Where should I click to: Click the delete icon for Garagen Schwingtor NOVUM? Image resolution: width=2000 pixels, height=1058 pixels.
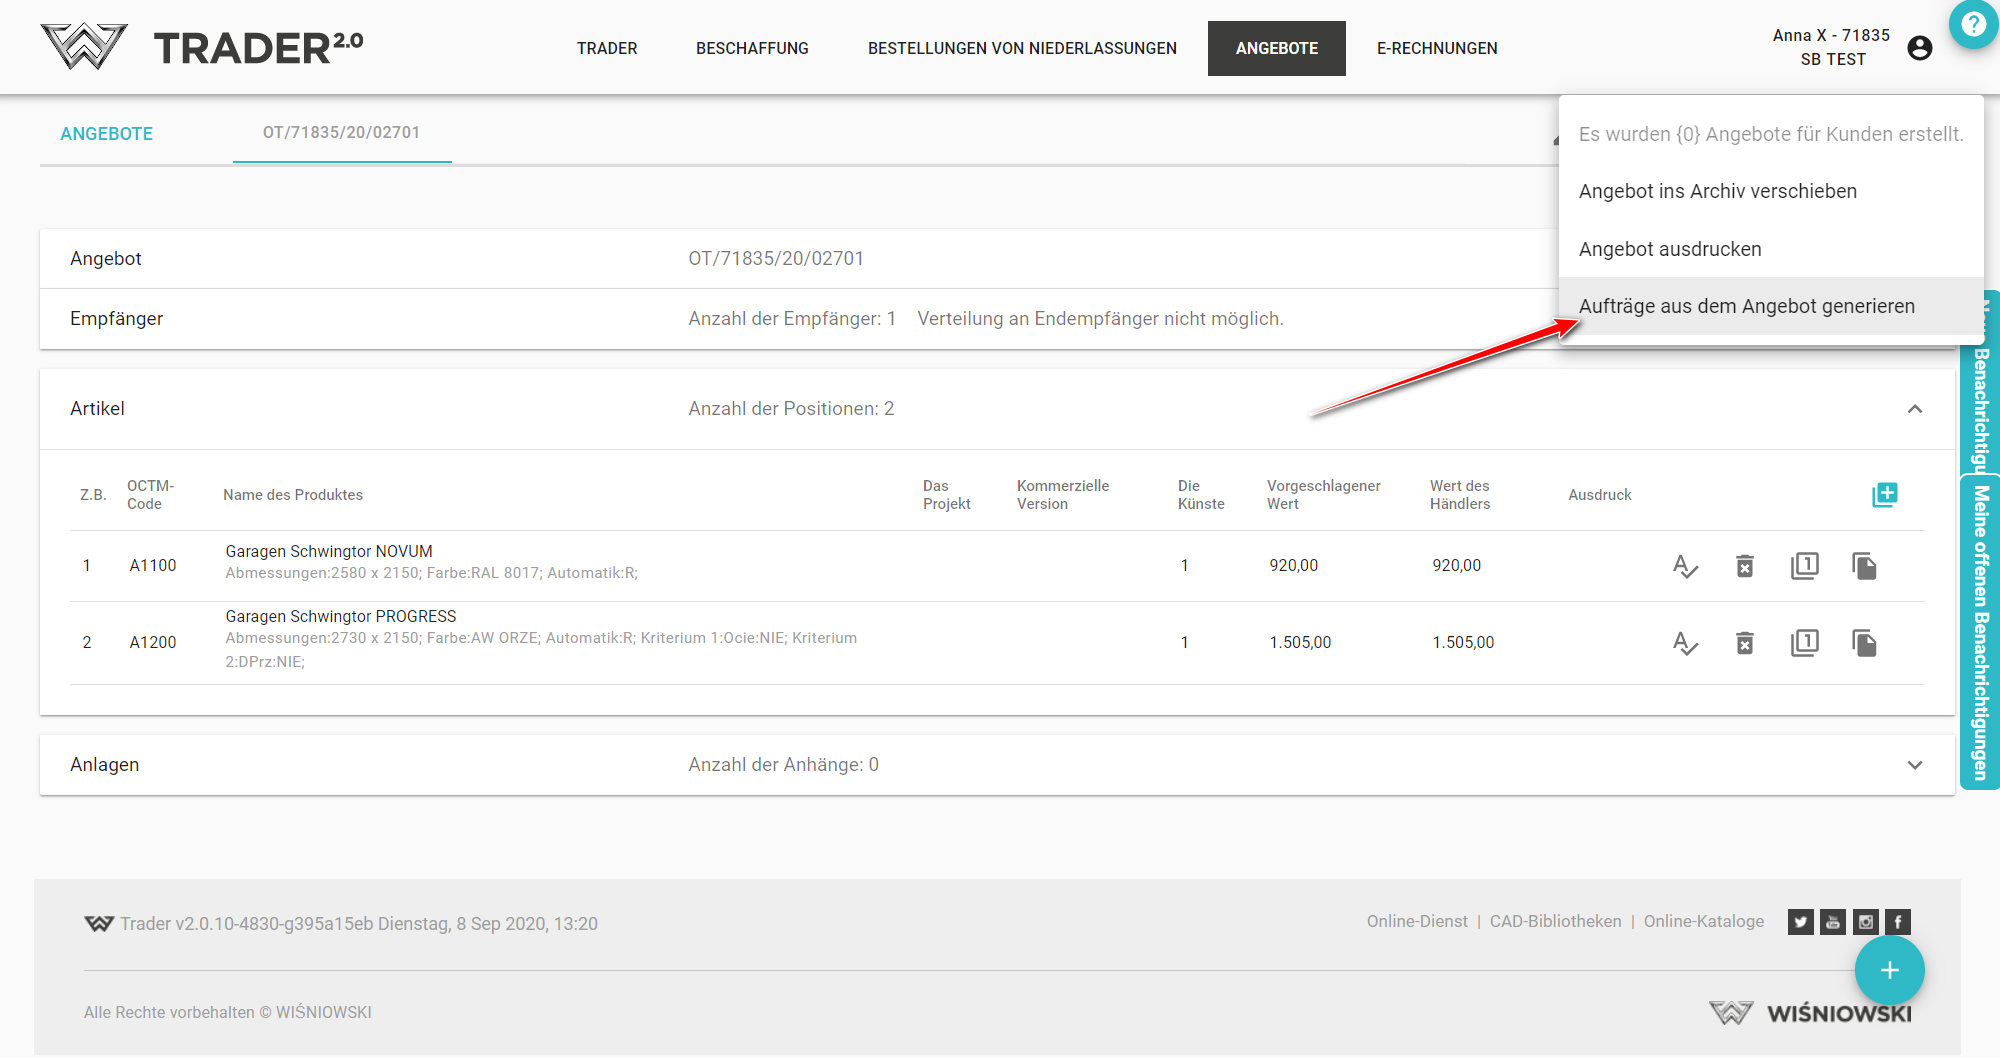tap(1744, 566)
